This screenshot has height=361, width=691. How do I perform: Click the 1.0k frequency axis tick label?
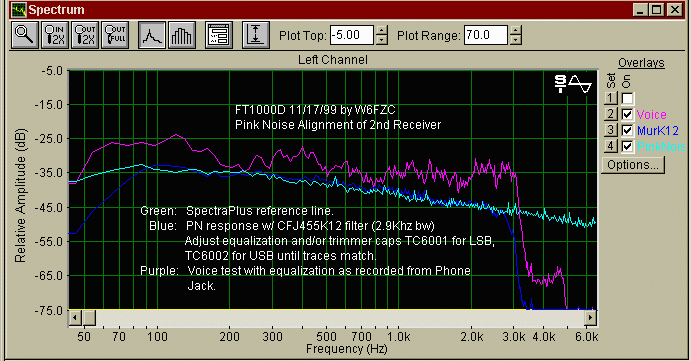[398, 337]
